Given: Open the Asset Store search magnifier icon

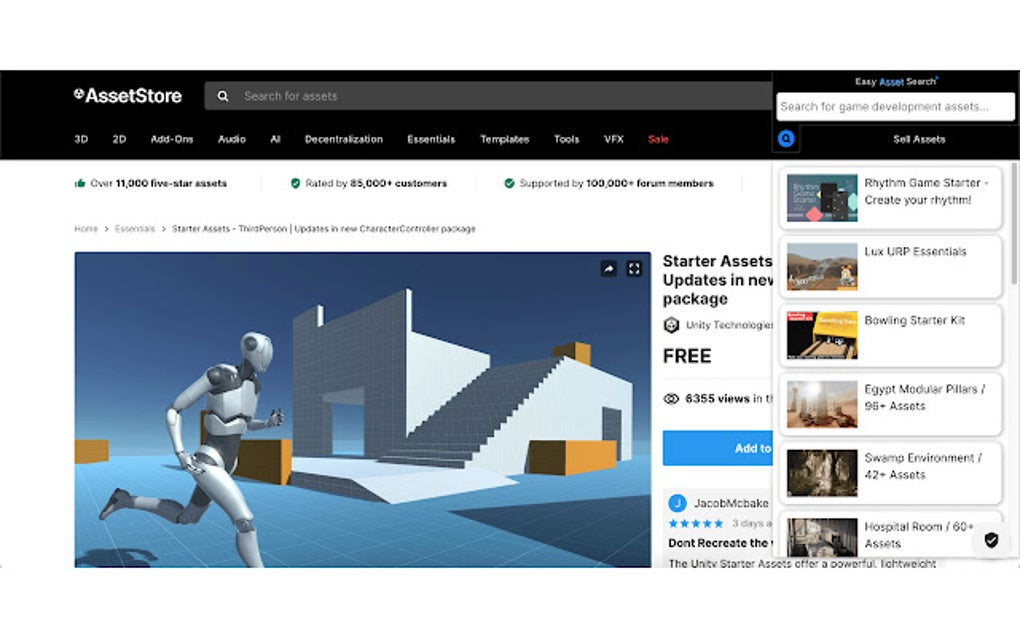Looking at the screenshot, I should click(x=223, y=96).
